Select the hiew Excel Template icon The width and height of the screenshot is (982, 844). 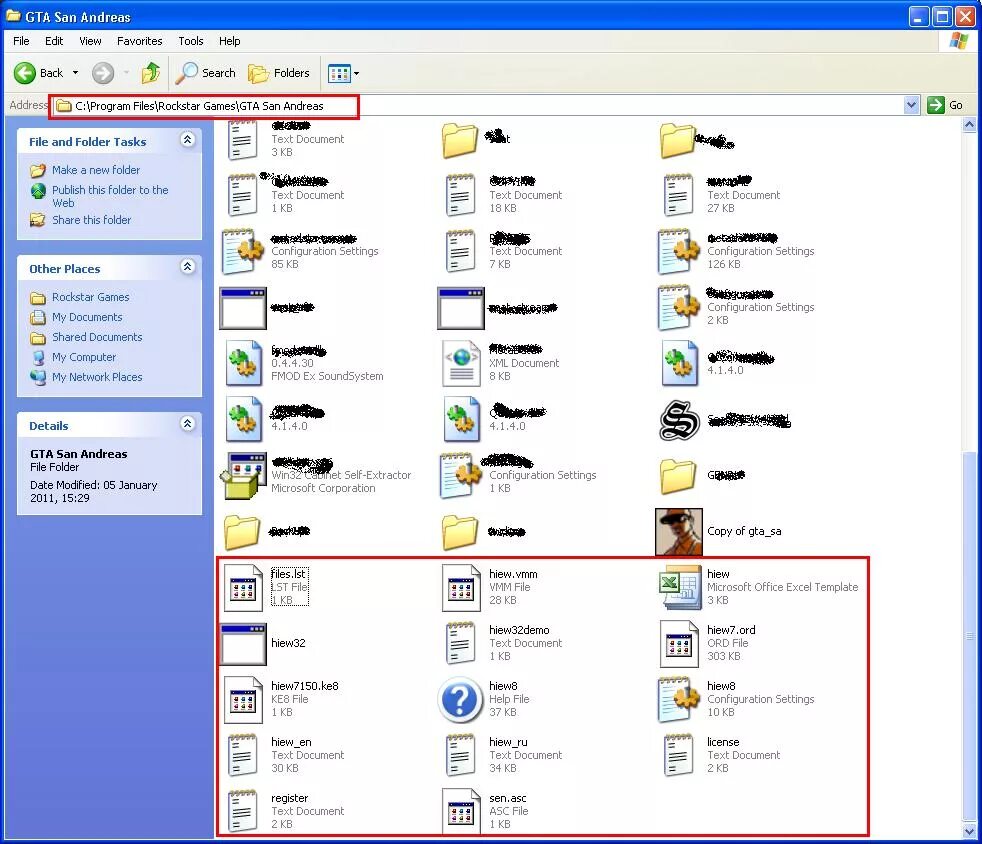point(680,587)
